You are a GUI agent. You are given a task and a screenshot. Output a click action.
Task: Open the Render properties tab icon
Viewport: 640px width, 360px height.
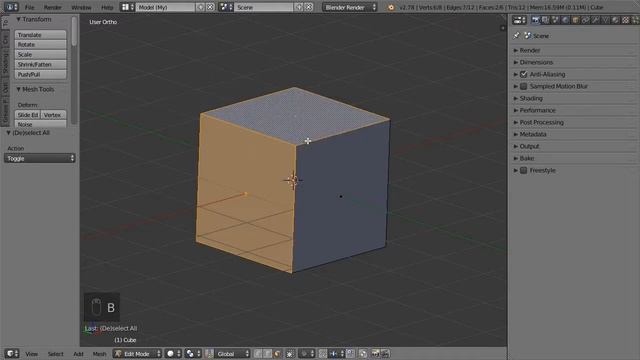pos(535,20)
